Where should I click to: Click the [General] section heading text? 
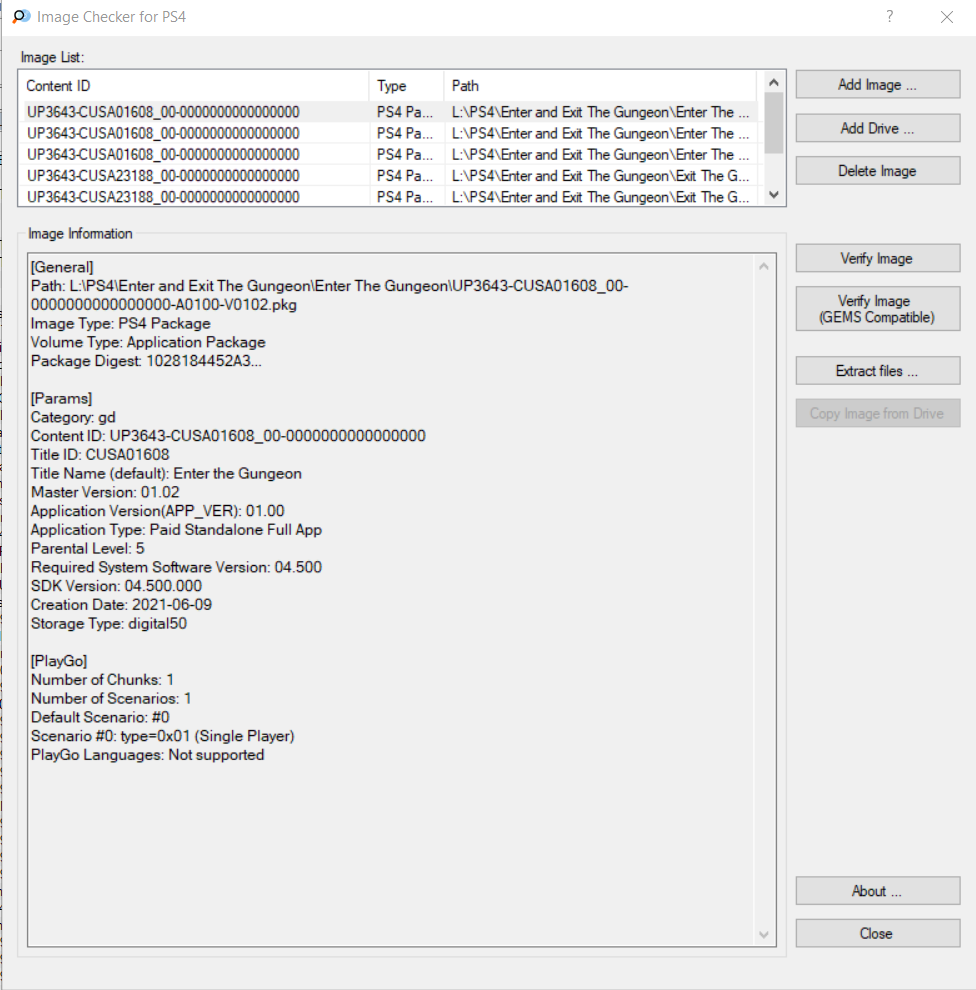62,267
